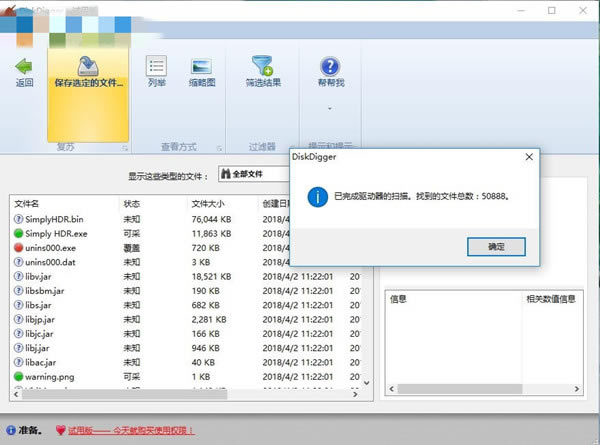Click file list scroll right arrow
Viewport: 600px width, 445px height.
[x=355, y=394]
